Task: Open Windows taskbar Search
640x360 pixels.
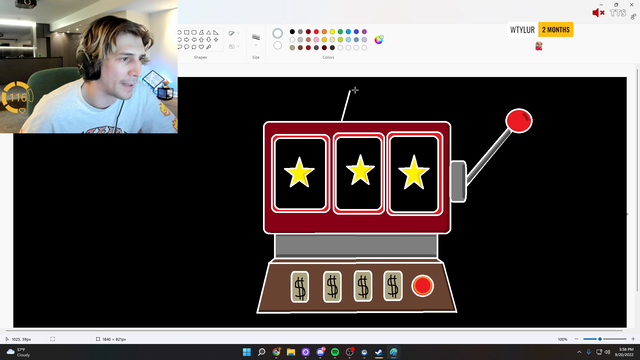Action: coord(262,352)
